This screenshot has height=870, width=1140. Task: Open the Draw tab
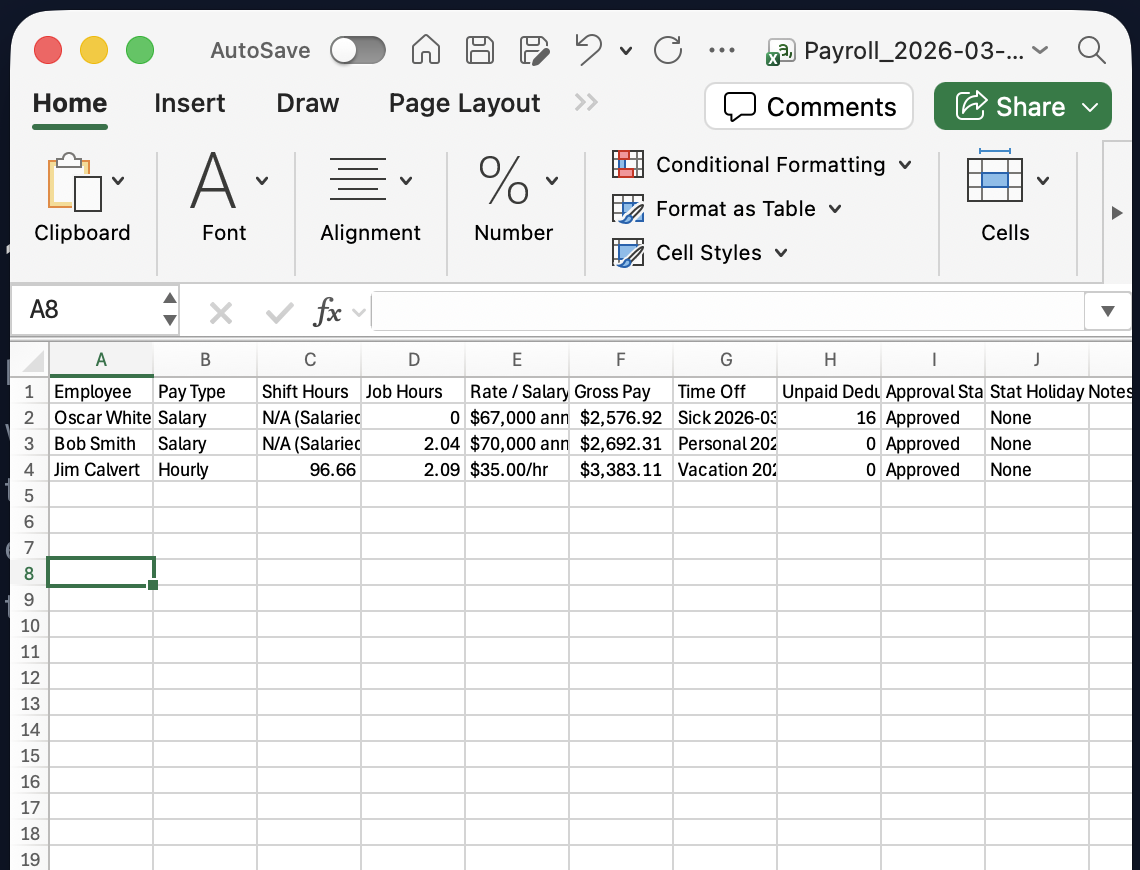coord(308,103)
